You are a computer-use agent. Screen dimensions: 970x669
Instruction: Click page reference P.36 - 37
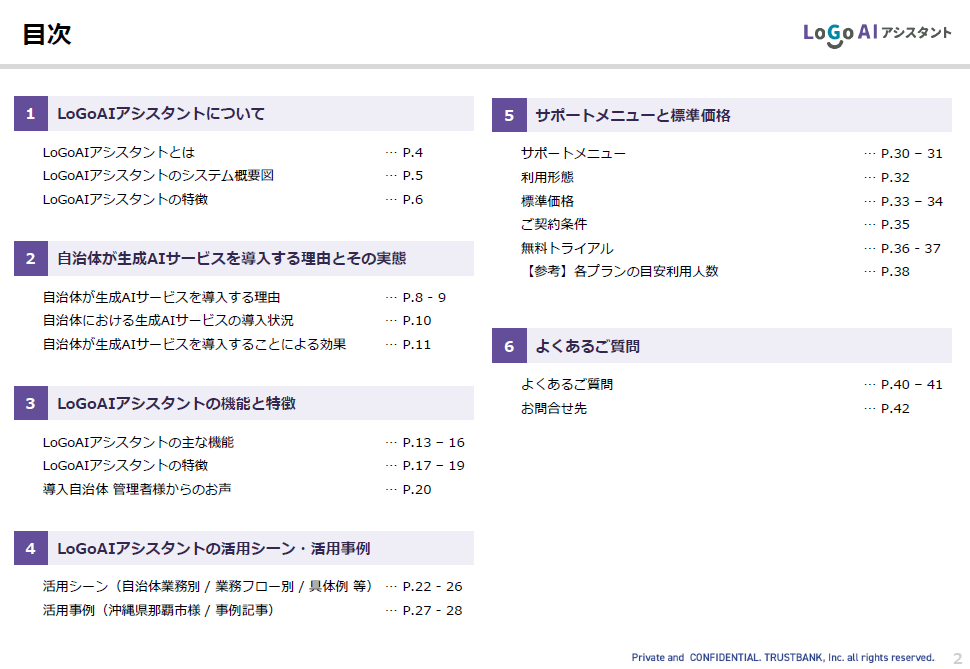pos(911,248)
